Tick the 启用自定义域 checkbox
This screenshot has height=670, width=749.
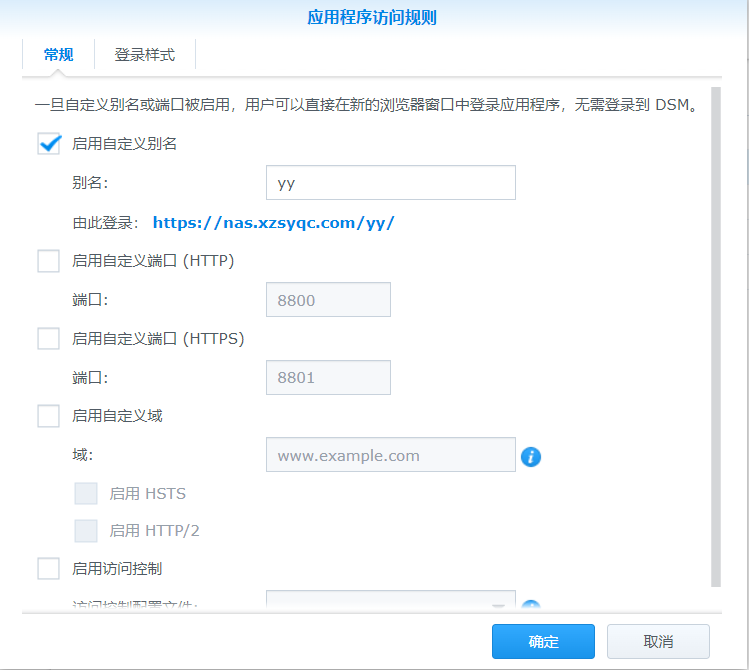coord(49,416)
